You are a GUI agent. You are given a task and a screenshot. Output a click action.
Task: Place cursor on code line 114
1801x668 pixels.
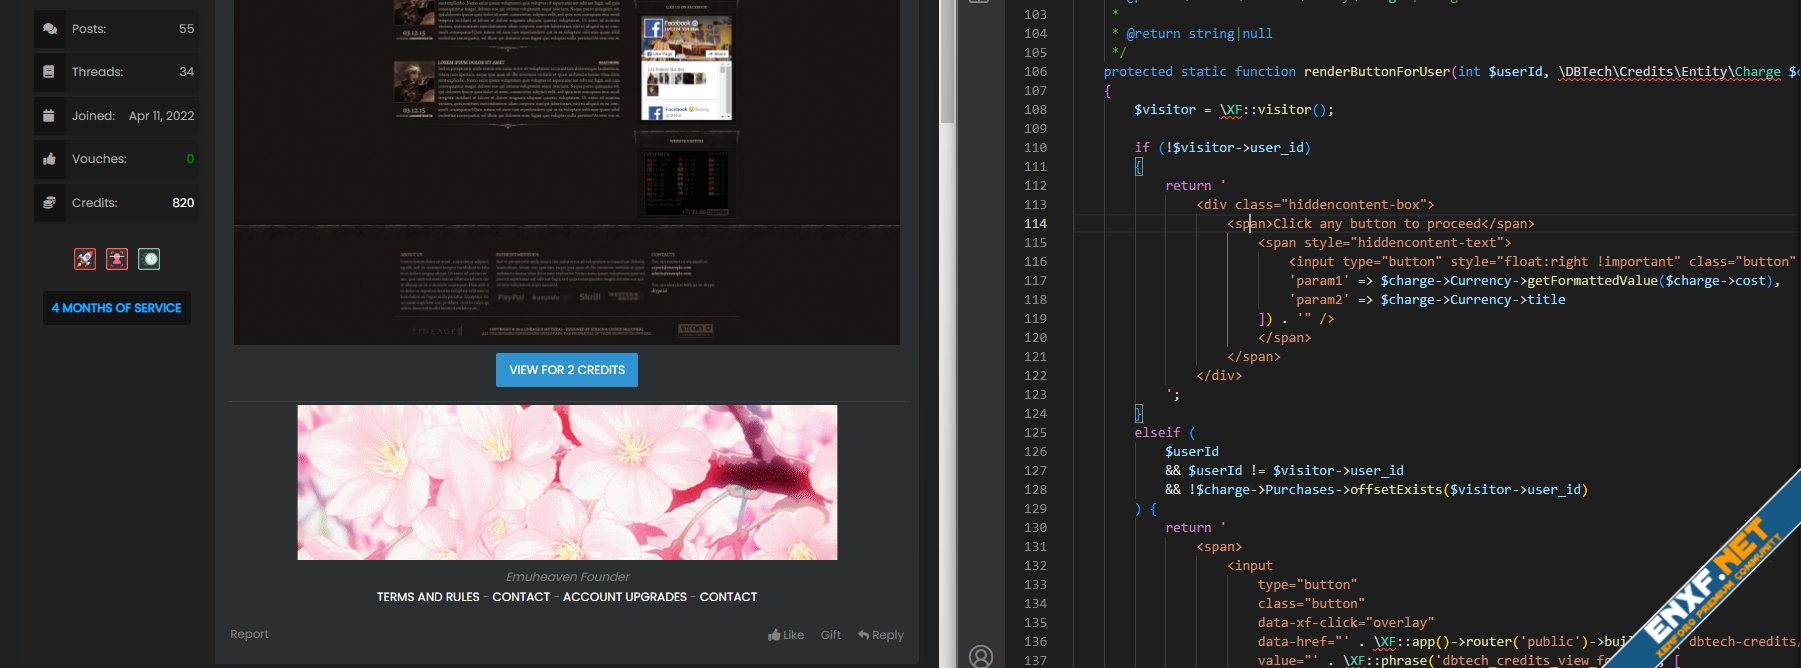(x=1400, y=224)
